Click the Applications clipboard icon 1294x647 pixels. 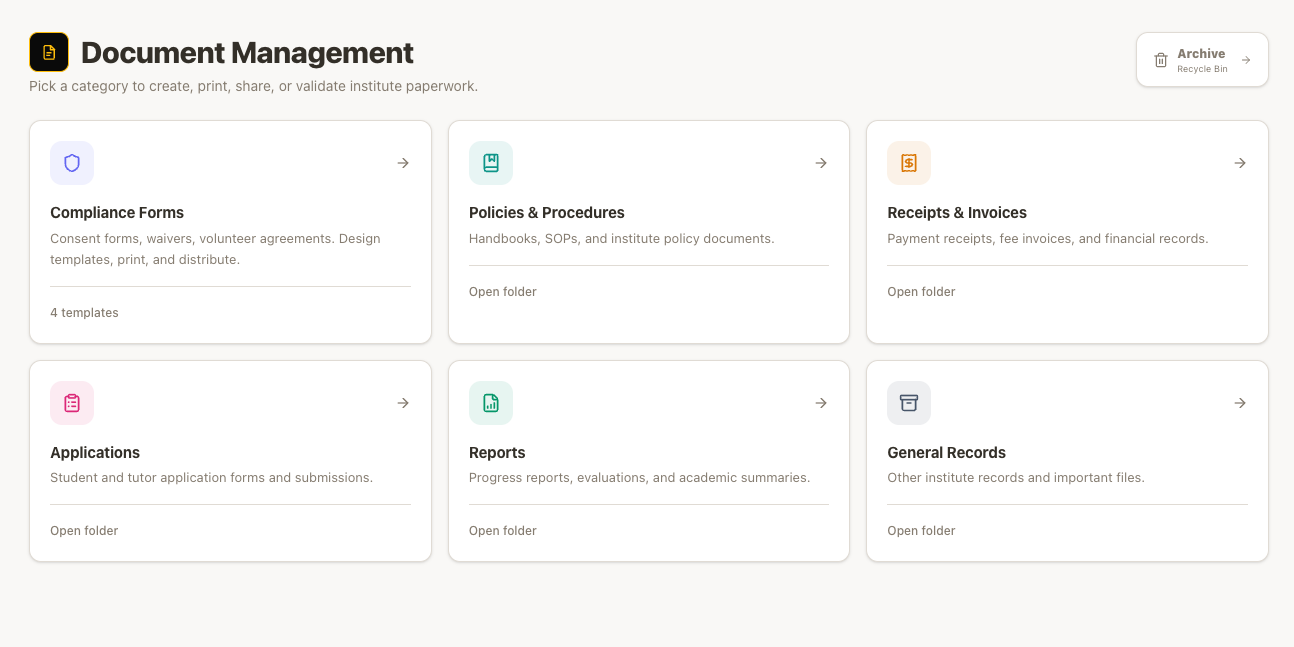[x=72, y=403]
